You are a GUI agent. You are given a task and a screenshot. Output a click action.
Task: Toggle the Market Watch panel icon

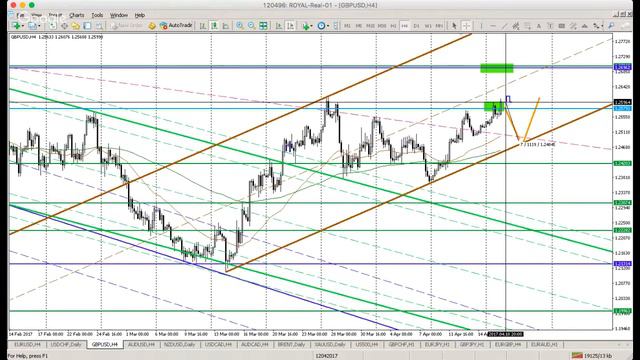53,26
